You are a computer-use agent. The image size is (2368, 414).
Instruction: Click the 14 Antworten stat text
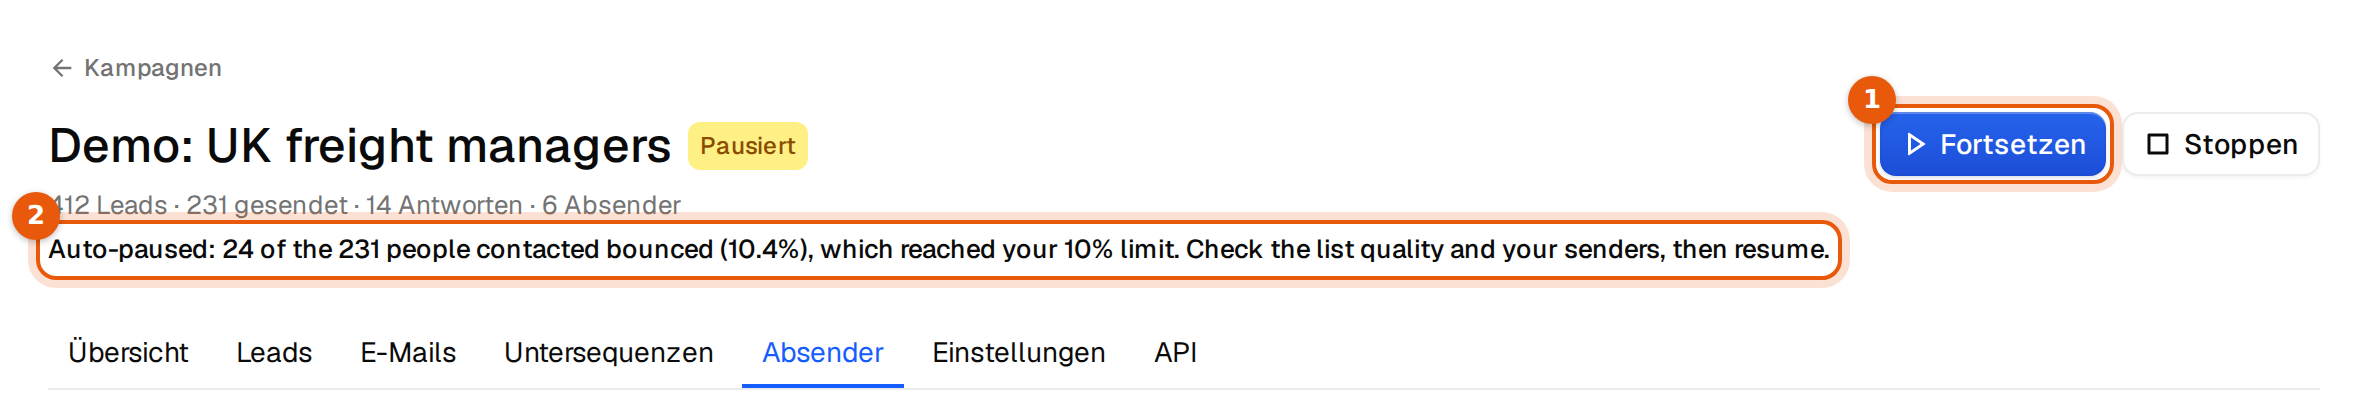[x=444, y=205]
